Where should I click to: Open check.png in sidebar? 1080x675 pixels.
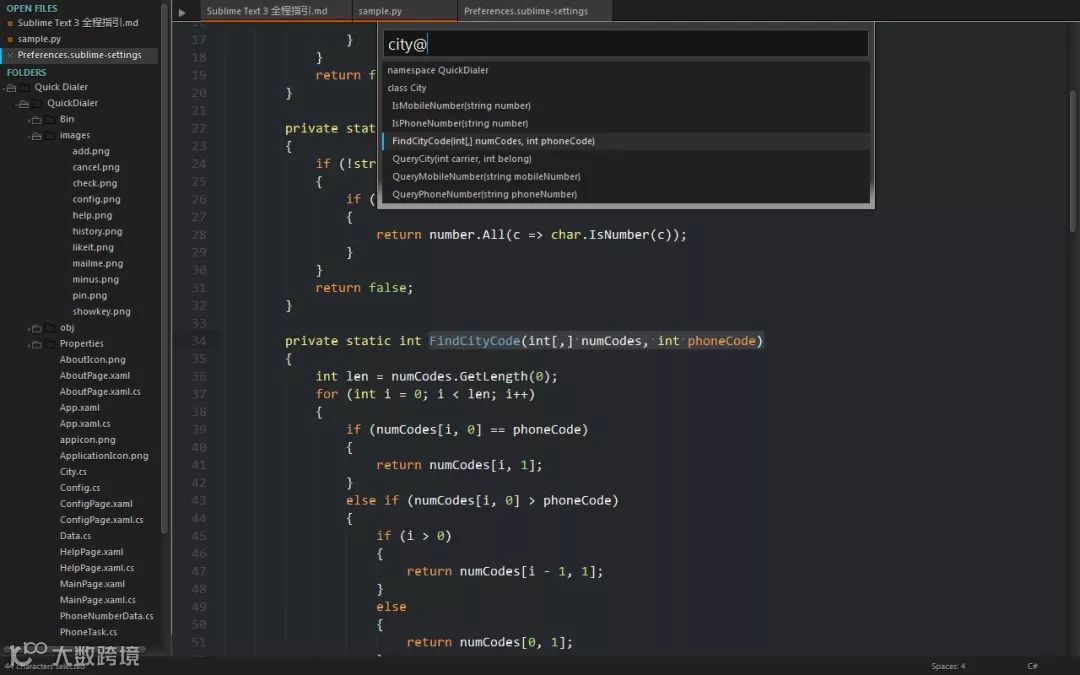click(x=95, y=183)
